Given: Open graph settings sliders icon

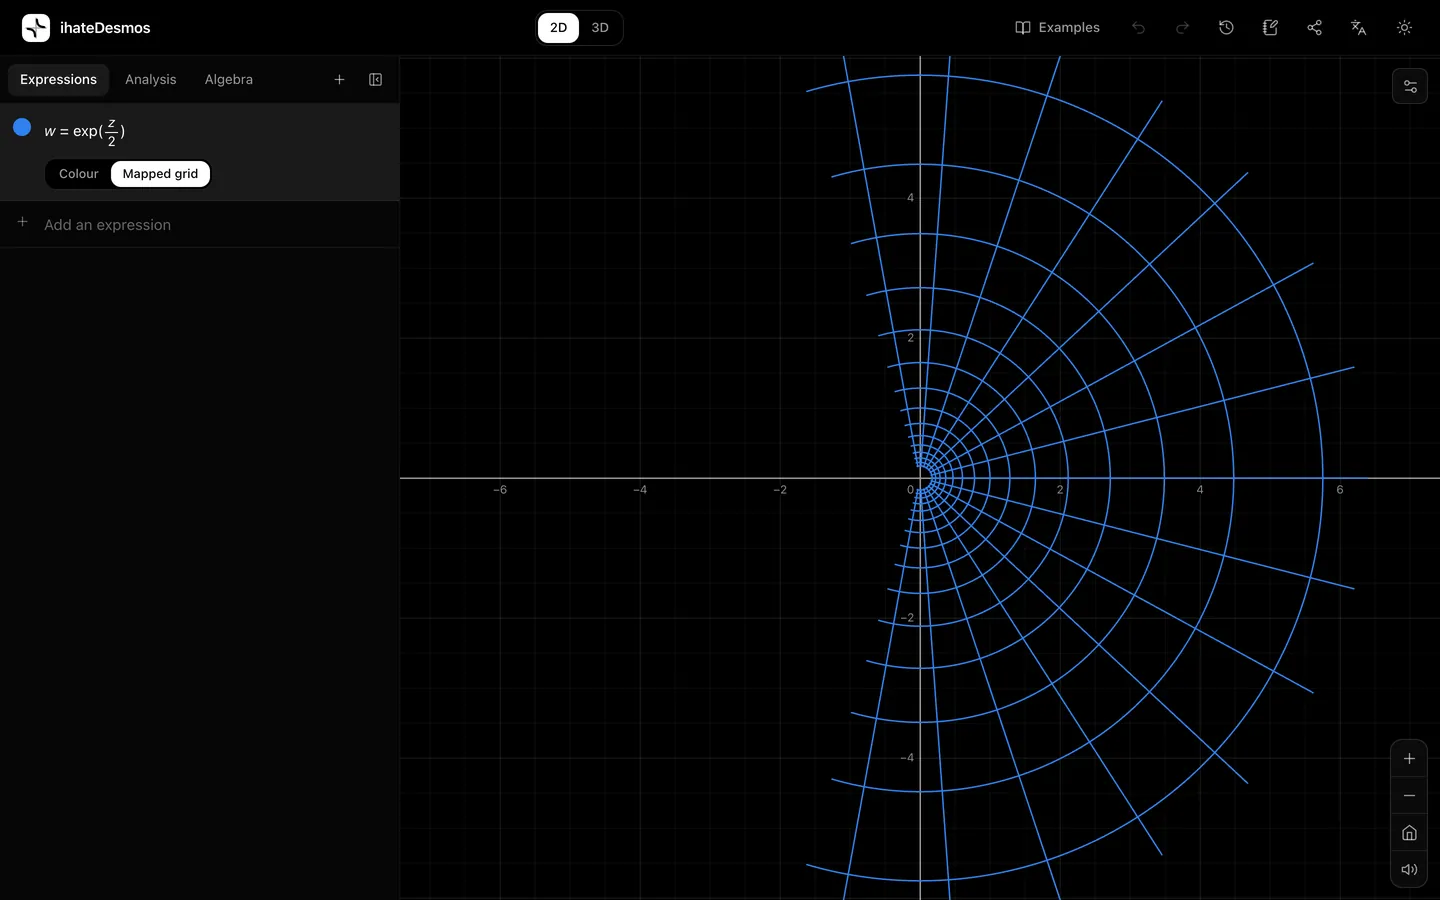Looking at the screenshot, I should click(x=1410, y=86).
